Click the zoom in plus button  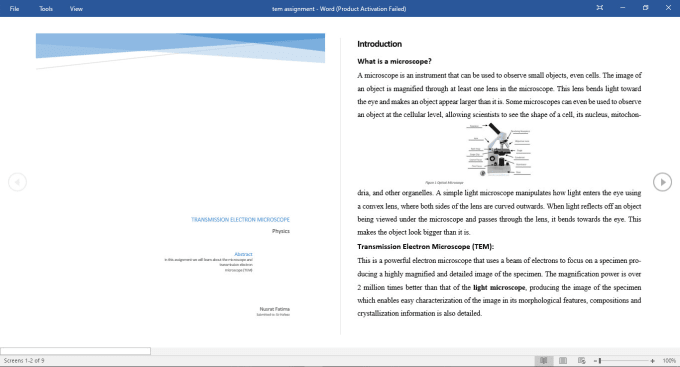[653, 361]
